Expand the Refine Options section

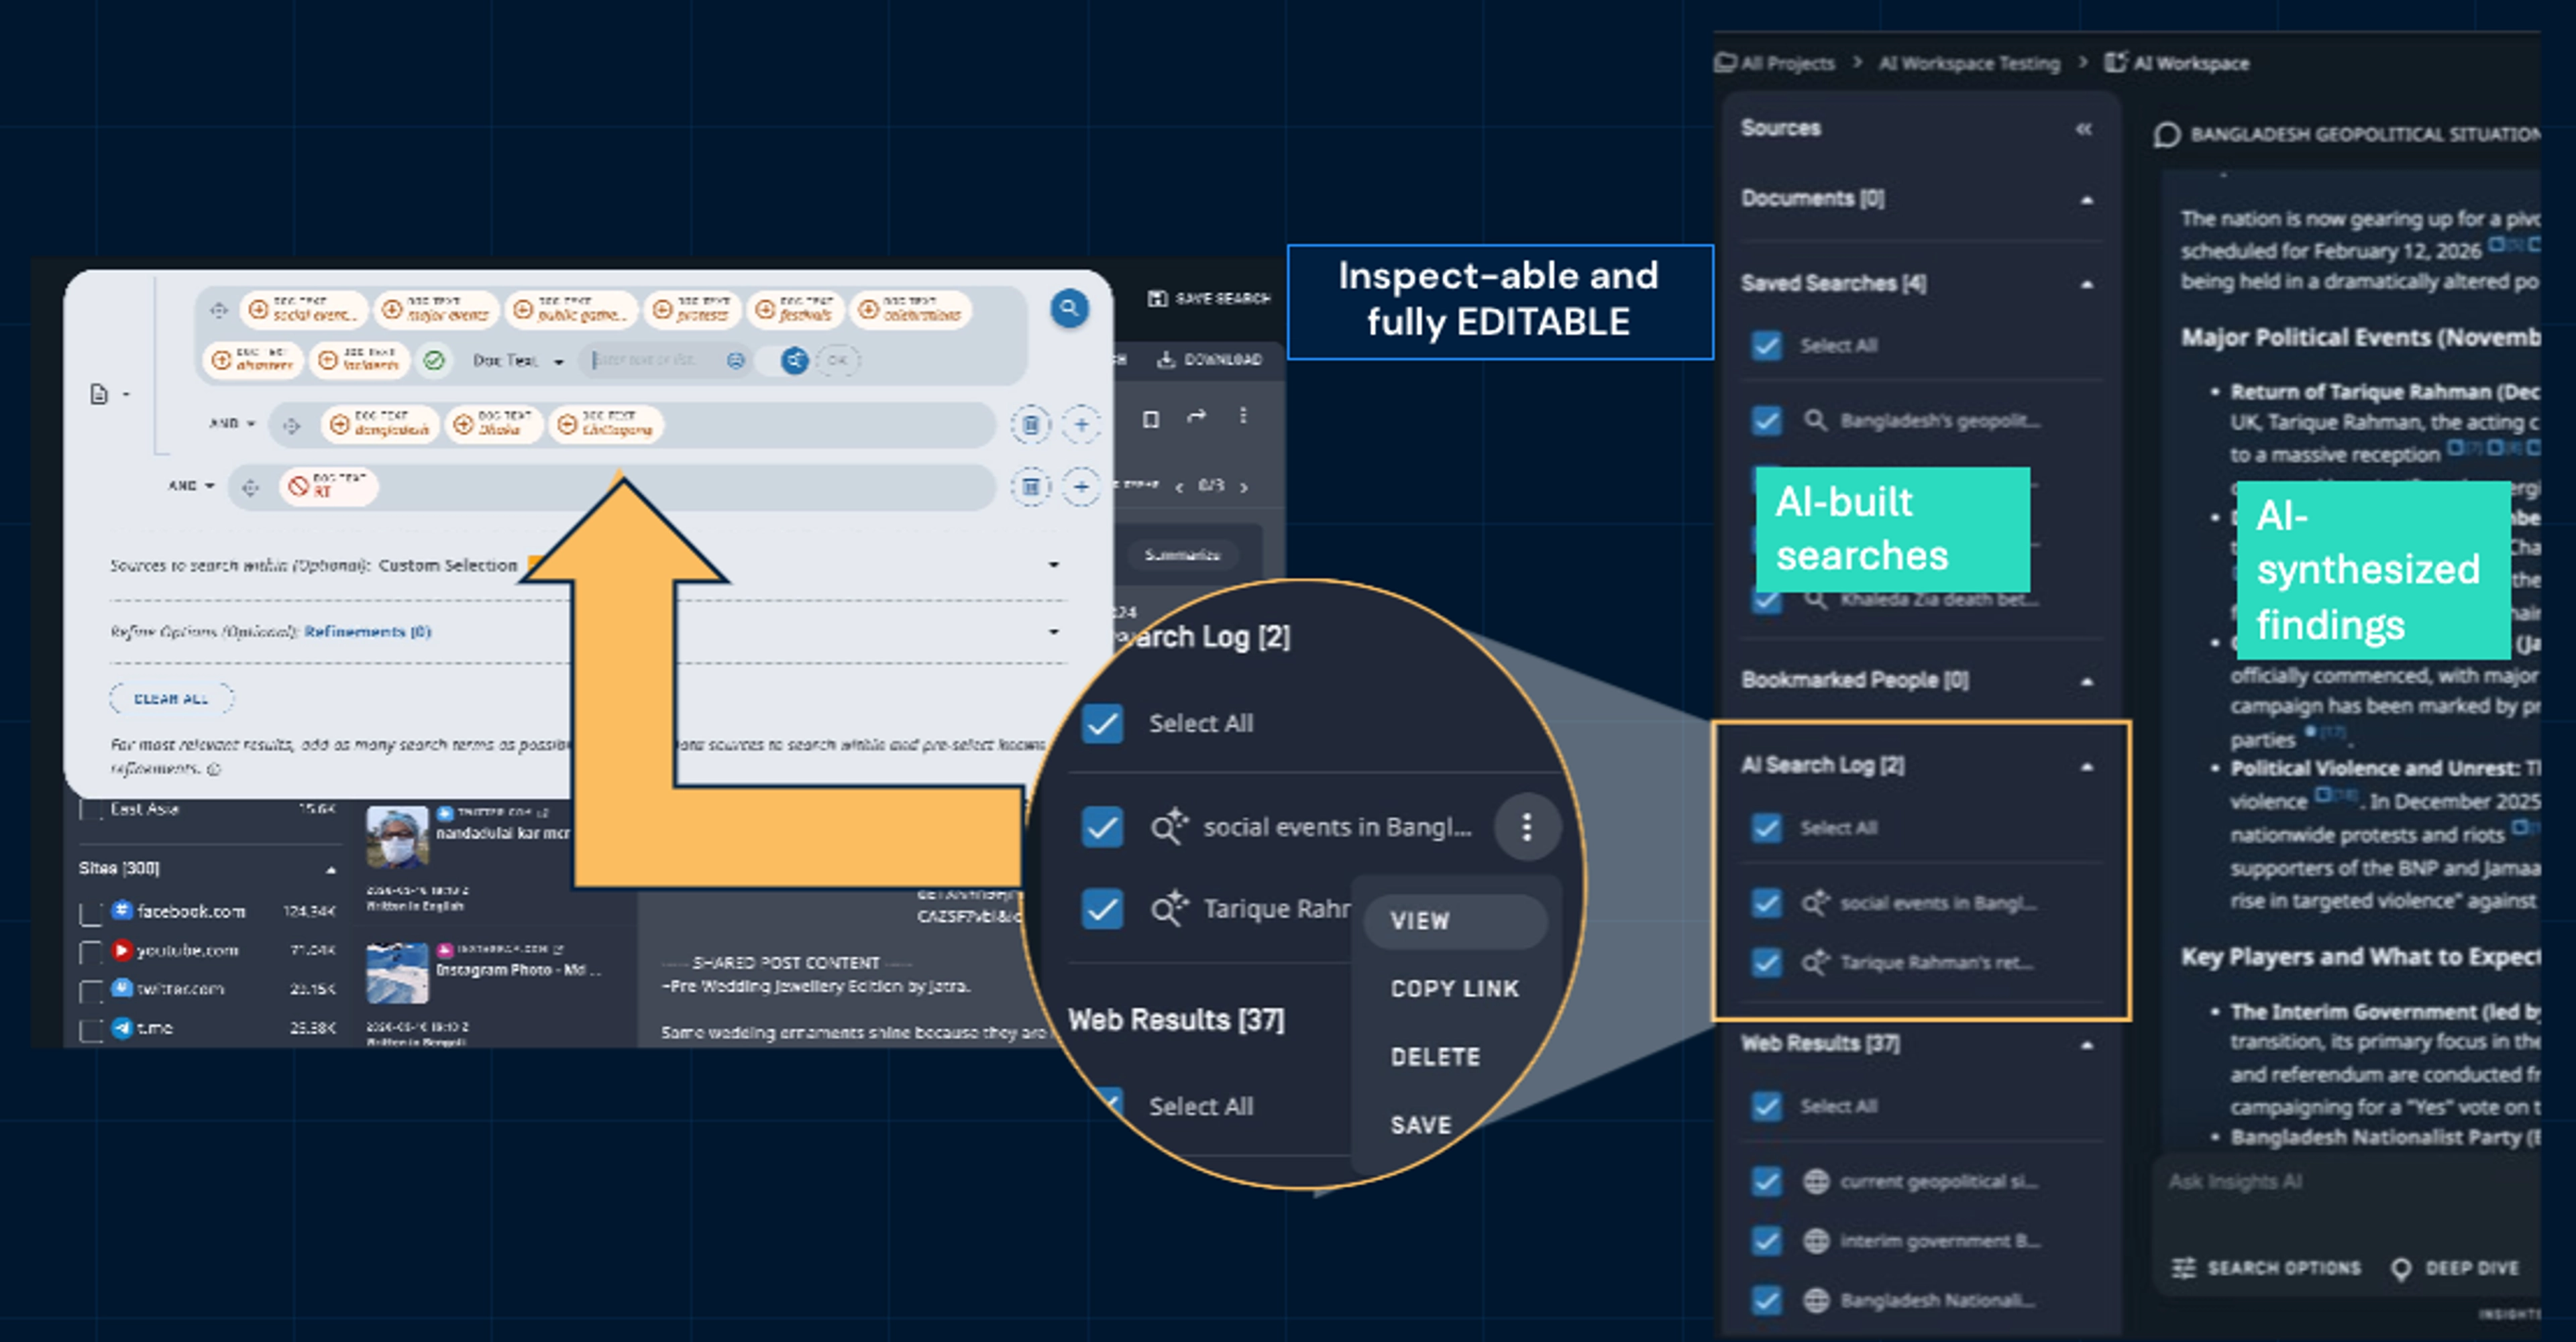point(1053,632)
